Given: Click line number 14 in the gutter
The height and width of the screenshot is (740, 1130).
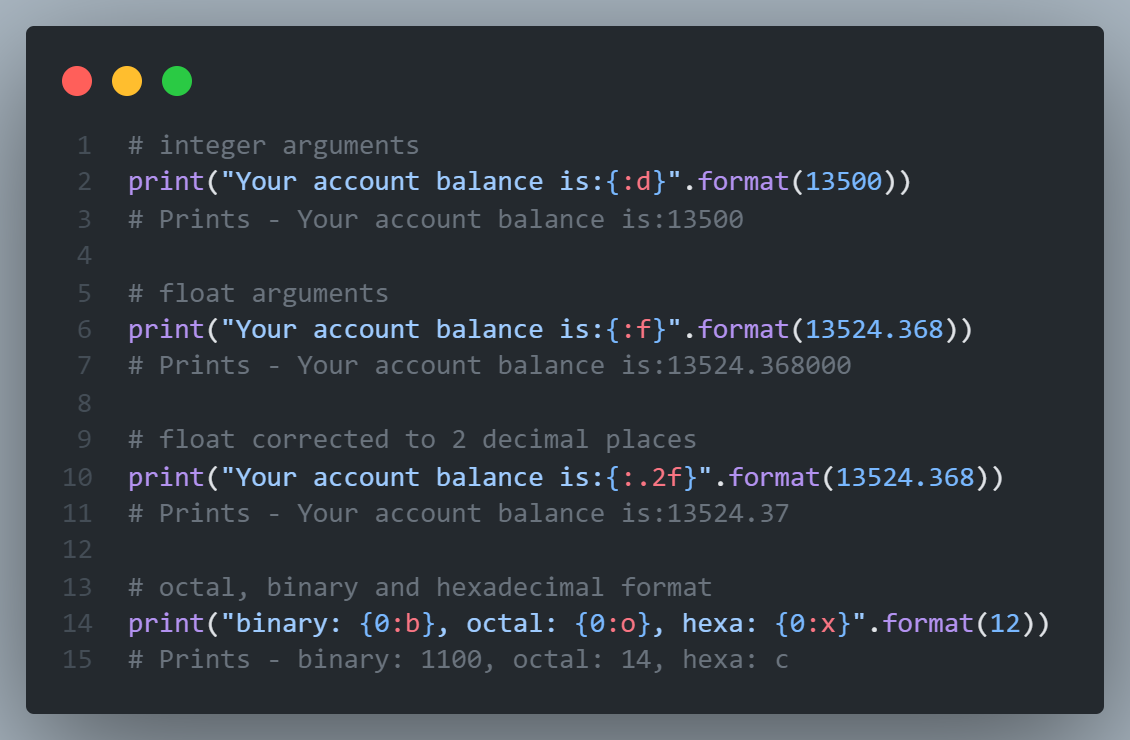Looking at the screenshot, I should (x=78, y=623).
